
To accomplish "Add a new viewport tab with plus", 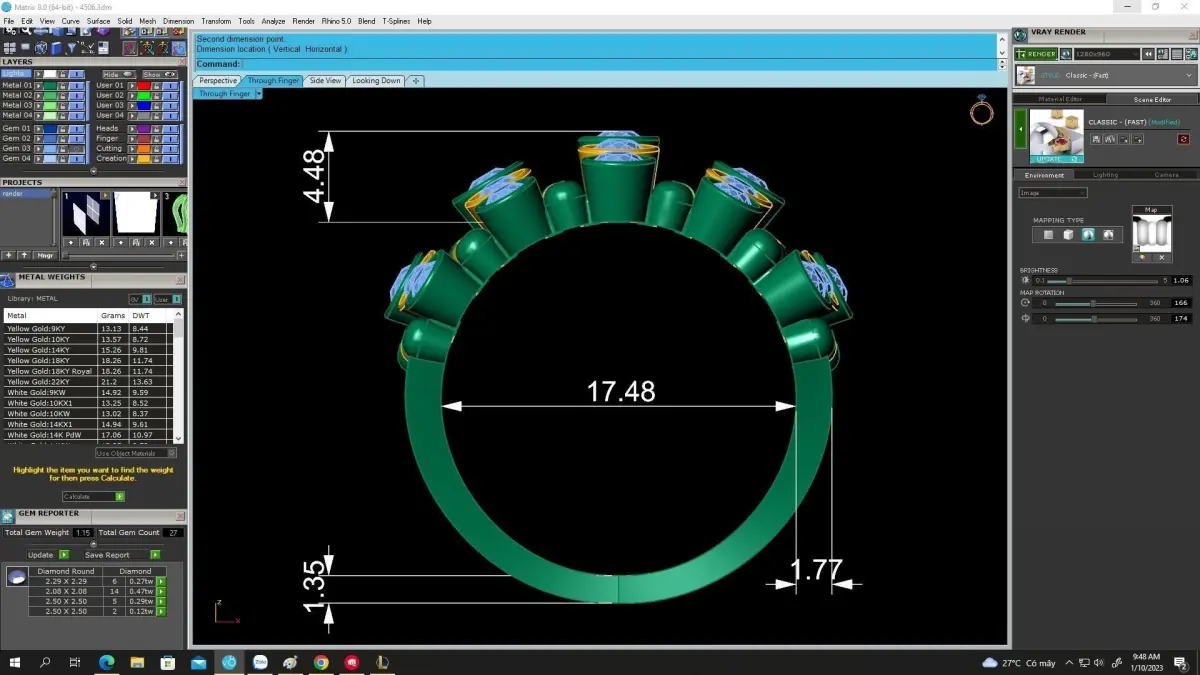I will coord(416,81).
